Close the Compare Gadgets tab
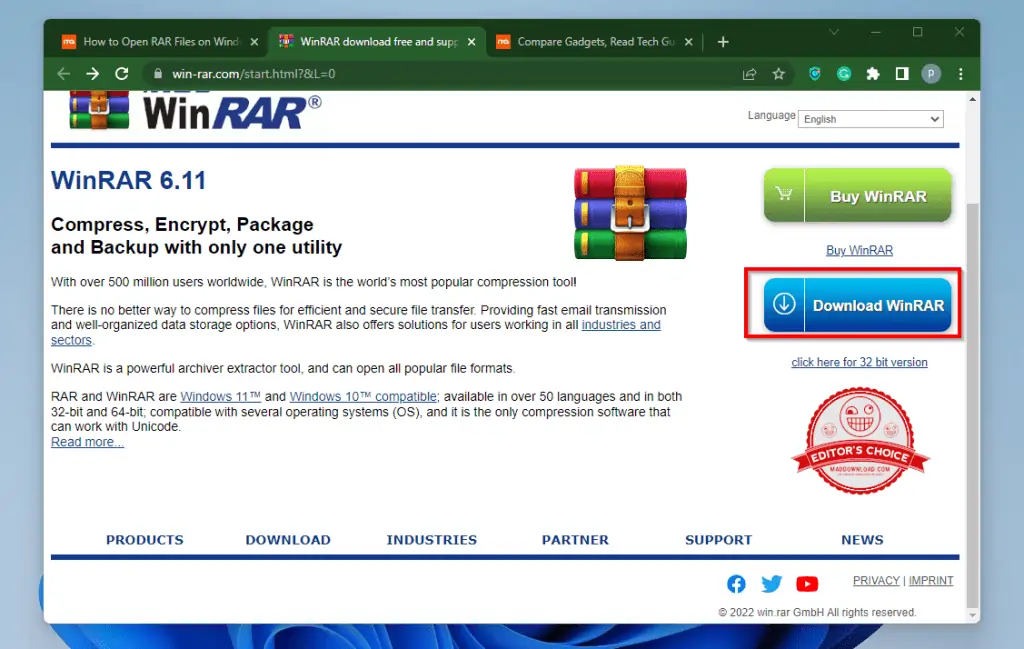The height and width of the screenshot is (649, 1024). [688, 42]
